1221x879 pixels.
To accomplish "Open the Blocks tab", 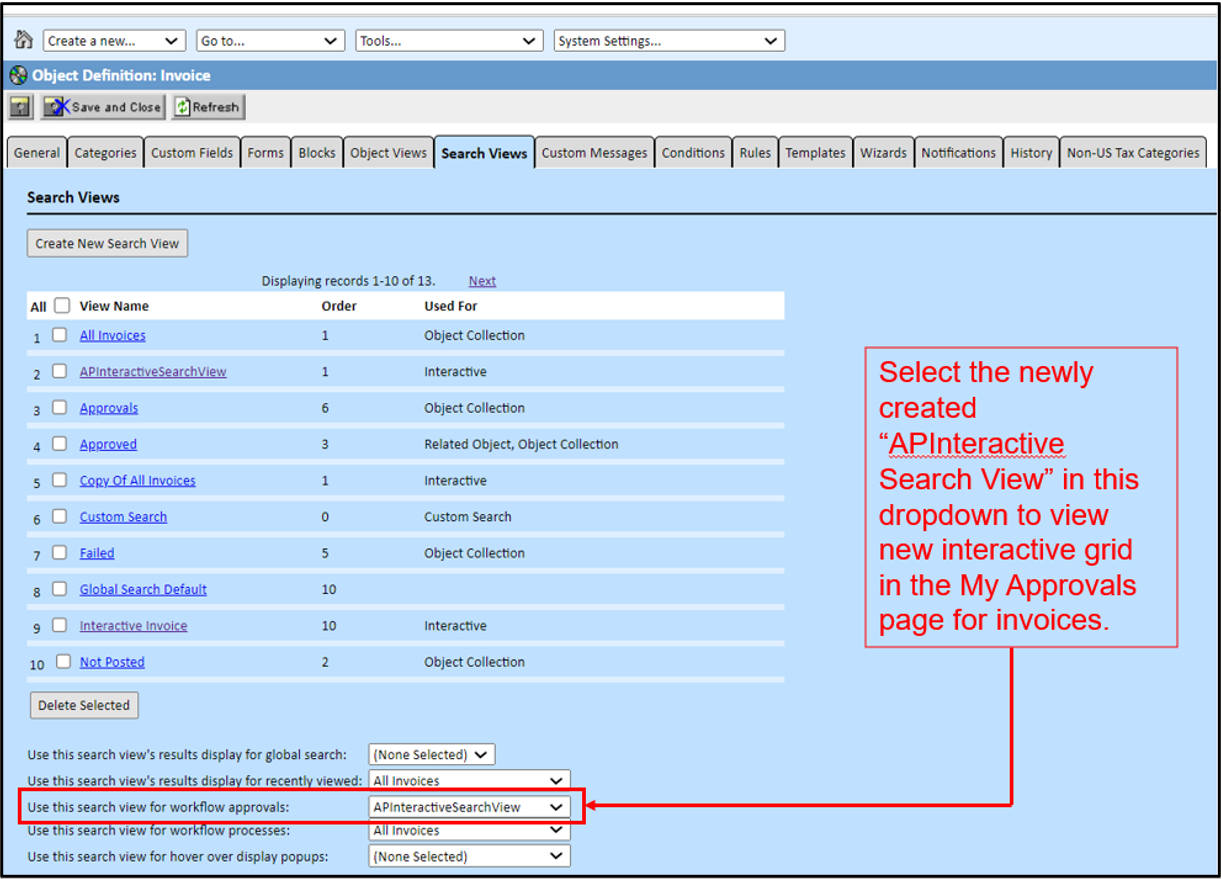I will click(317, 153).
